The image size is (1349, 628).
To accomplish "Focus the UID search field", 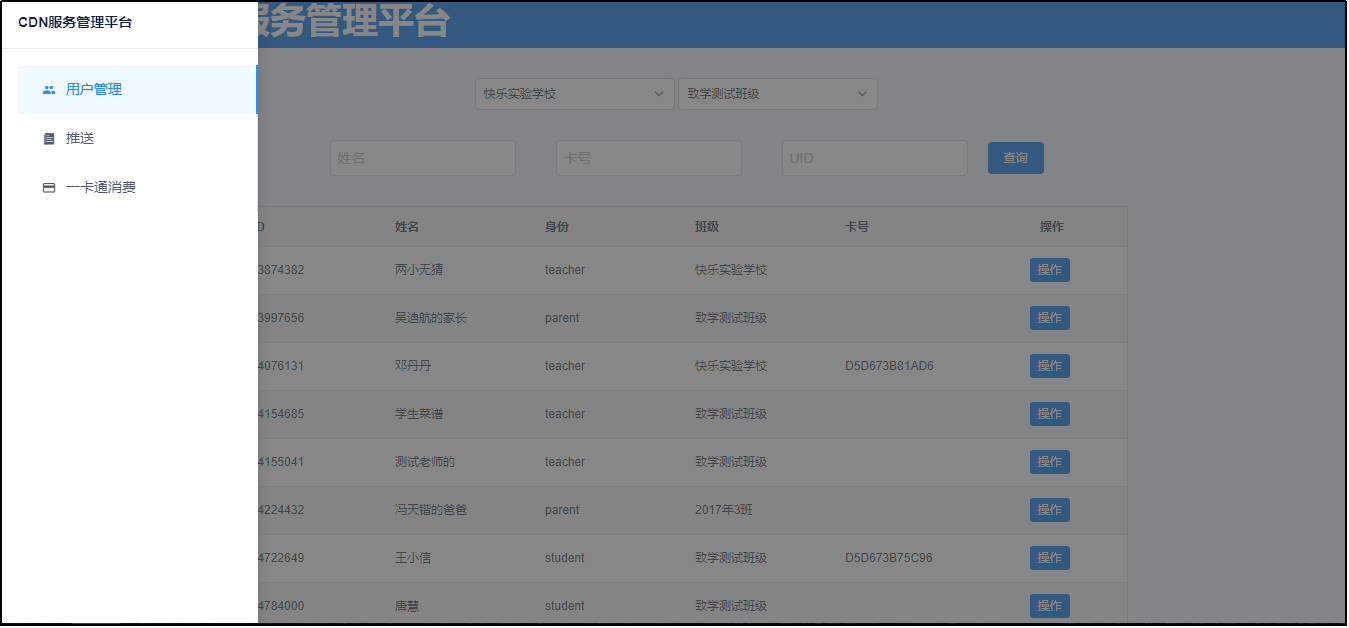I will click(x=874, y=158).
